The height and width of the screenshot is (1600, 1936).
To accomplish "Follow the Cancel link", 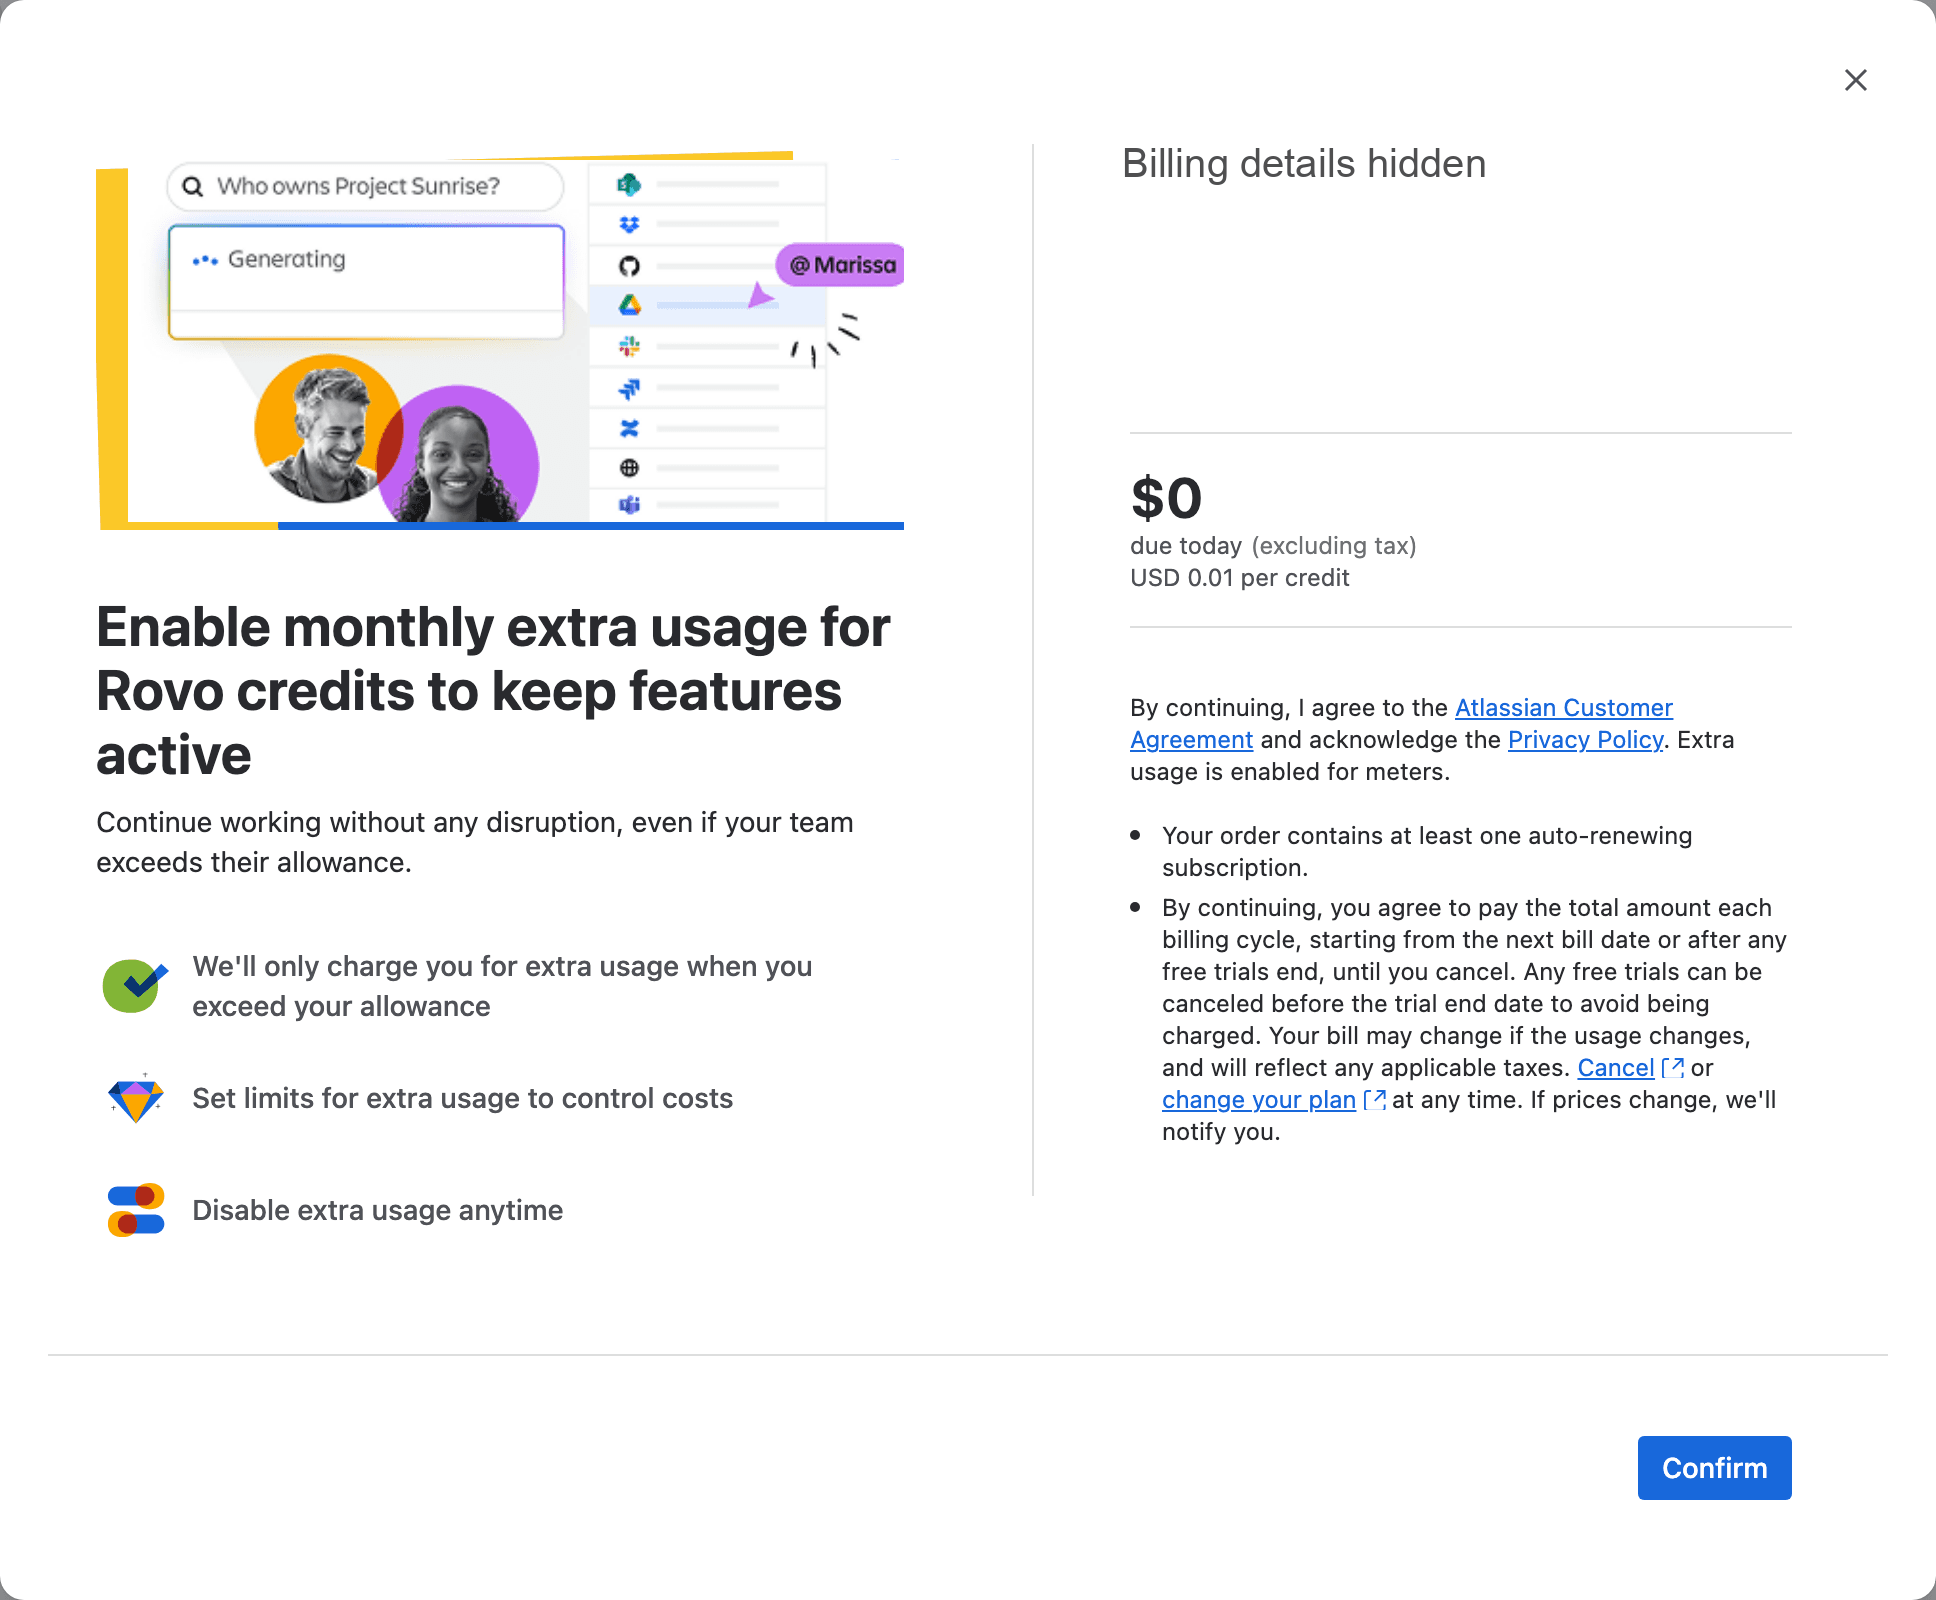I will 1615,1068.
